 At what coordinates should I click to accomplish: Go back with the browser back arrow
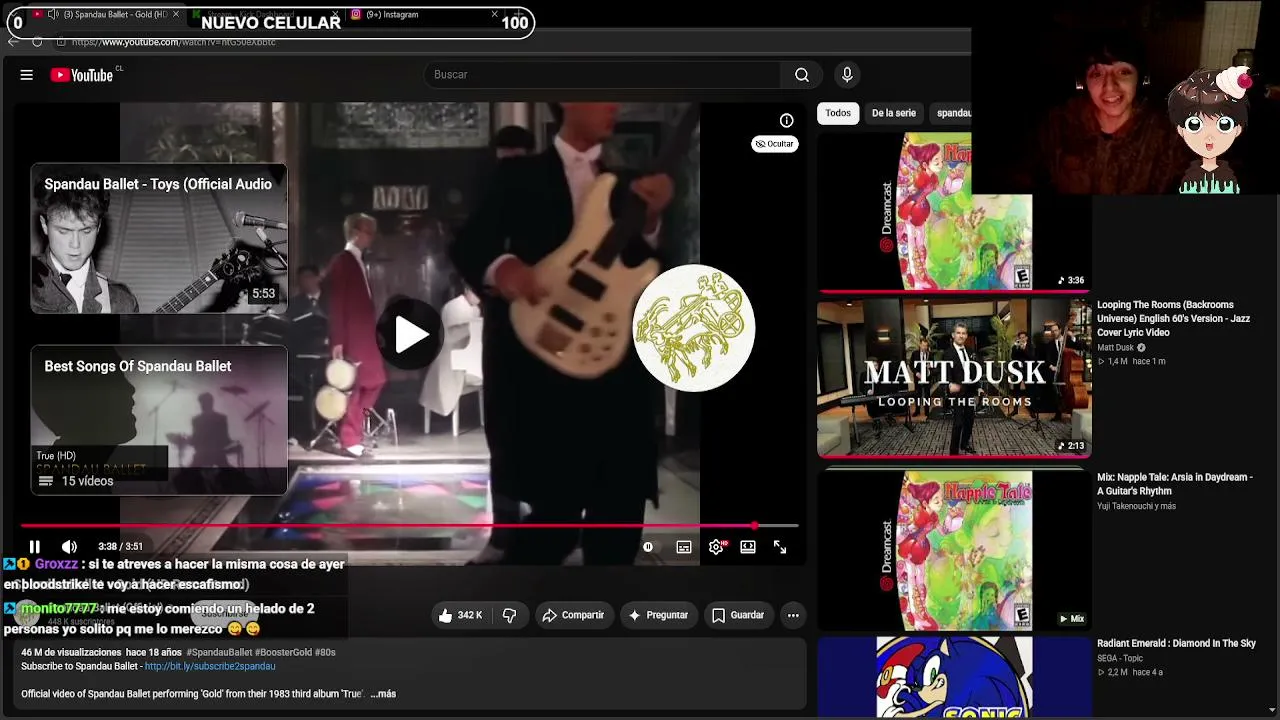(13, 42)
